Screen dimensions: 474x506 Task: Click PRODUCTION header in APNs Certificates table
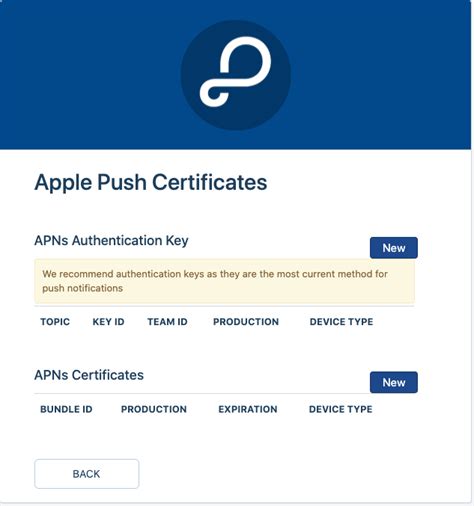point(154,409)
